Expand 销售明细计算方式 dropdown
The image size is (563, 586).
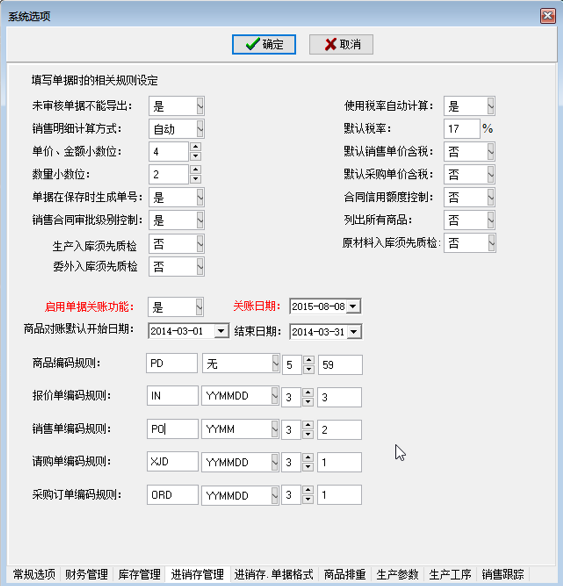(x=200, y=129)
